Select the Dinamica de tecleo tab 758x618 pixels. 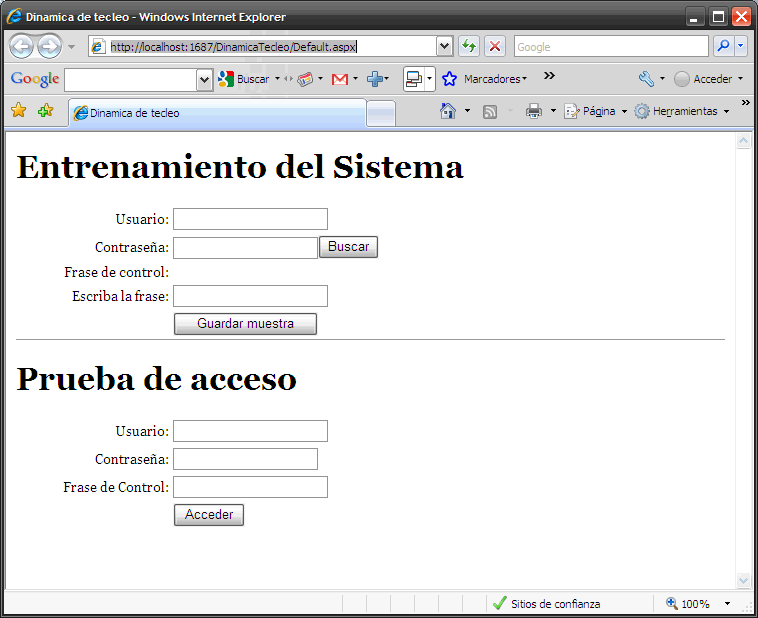click(x=218, y=113)
